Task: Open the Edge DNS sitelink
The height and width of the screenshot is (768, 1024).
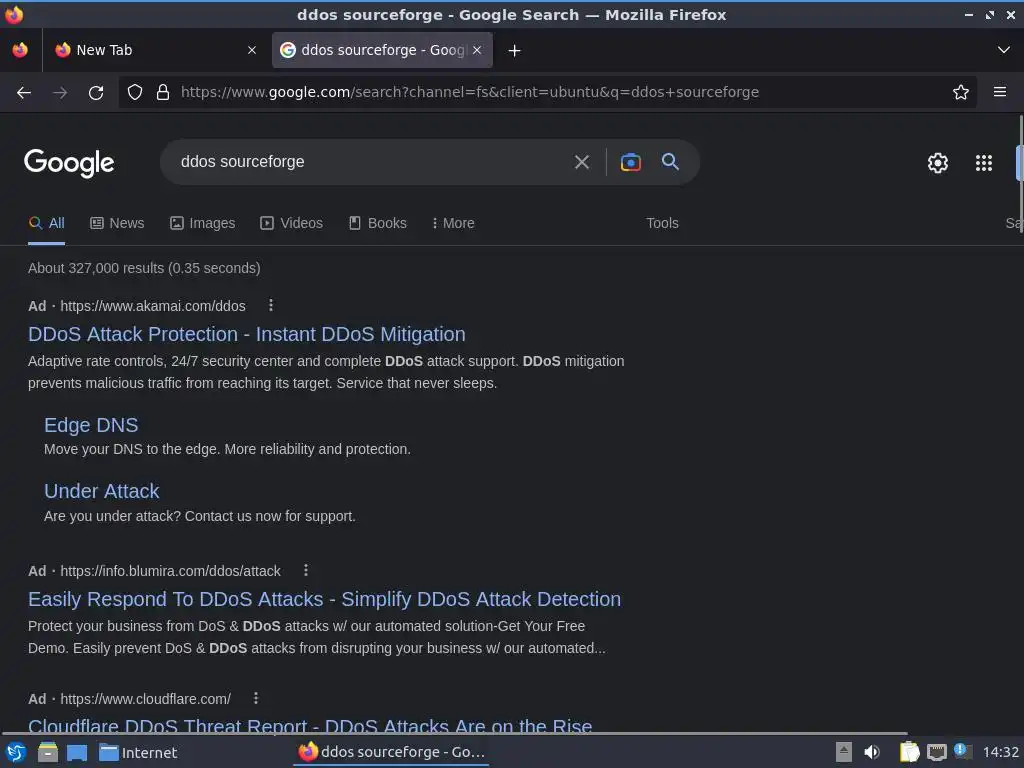Action: pyautogui.click(x=91, y=425)
